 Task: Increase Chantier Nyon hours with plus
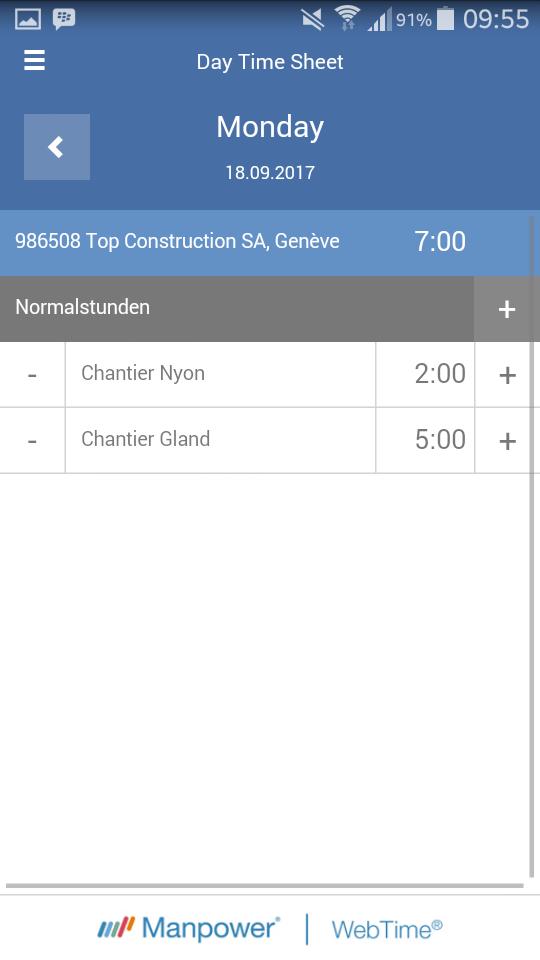coord(507,375)
